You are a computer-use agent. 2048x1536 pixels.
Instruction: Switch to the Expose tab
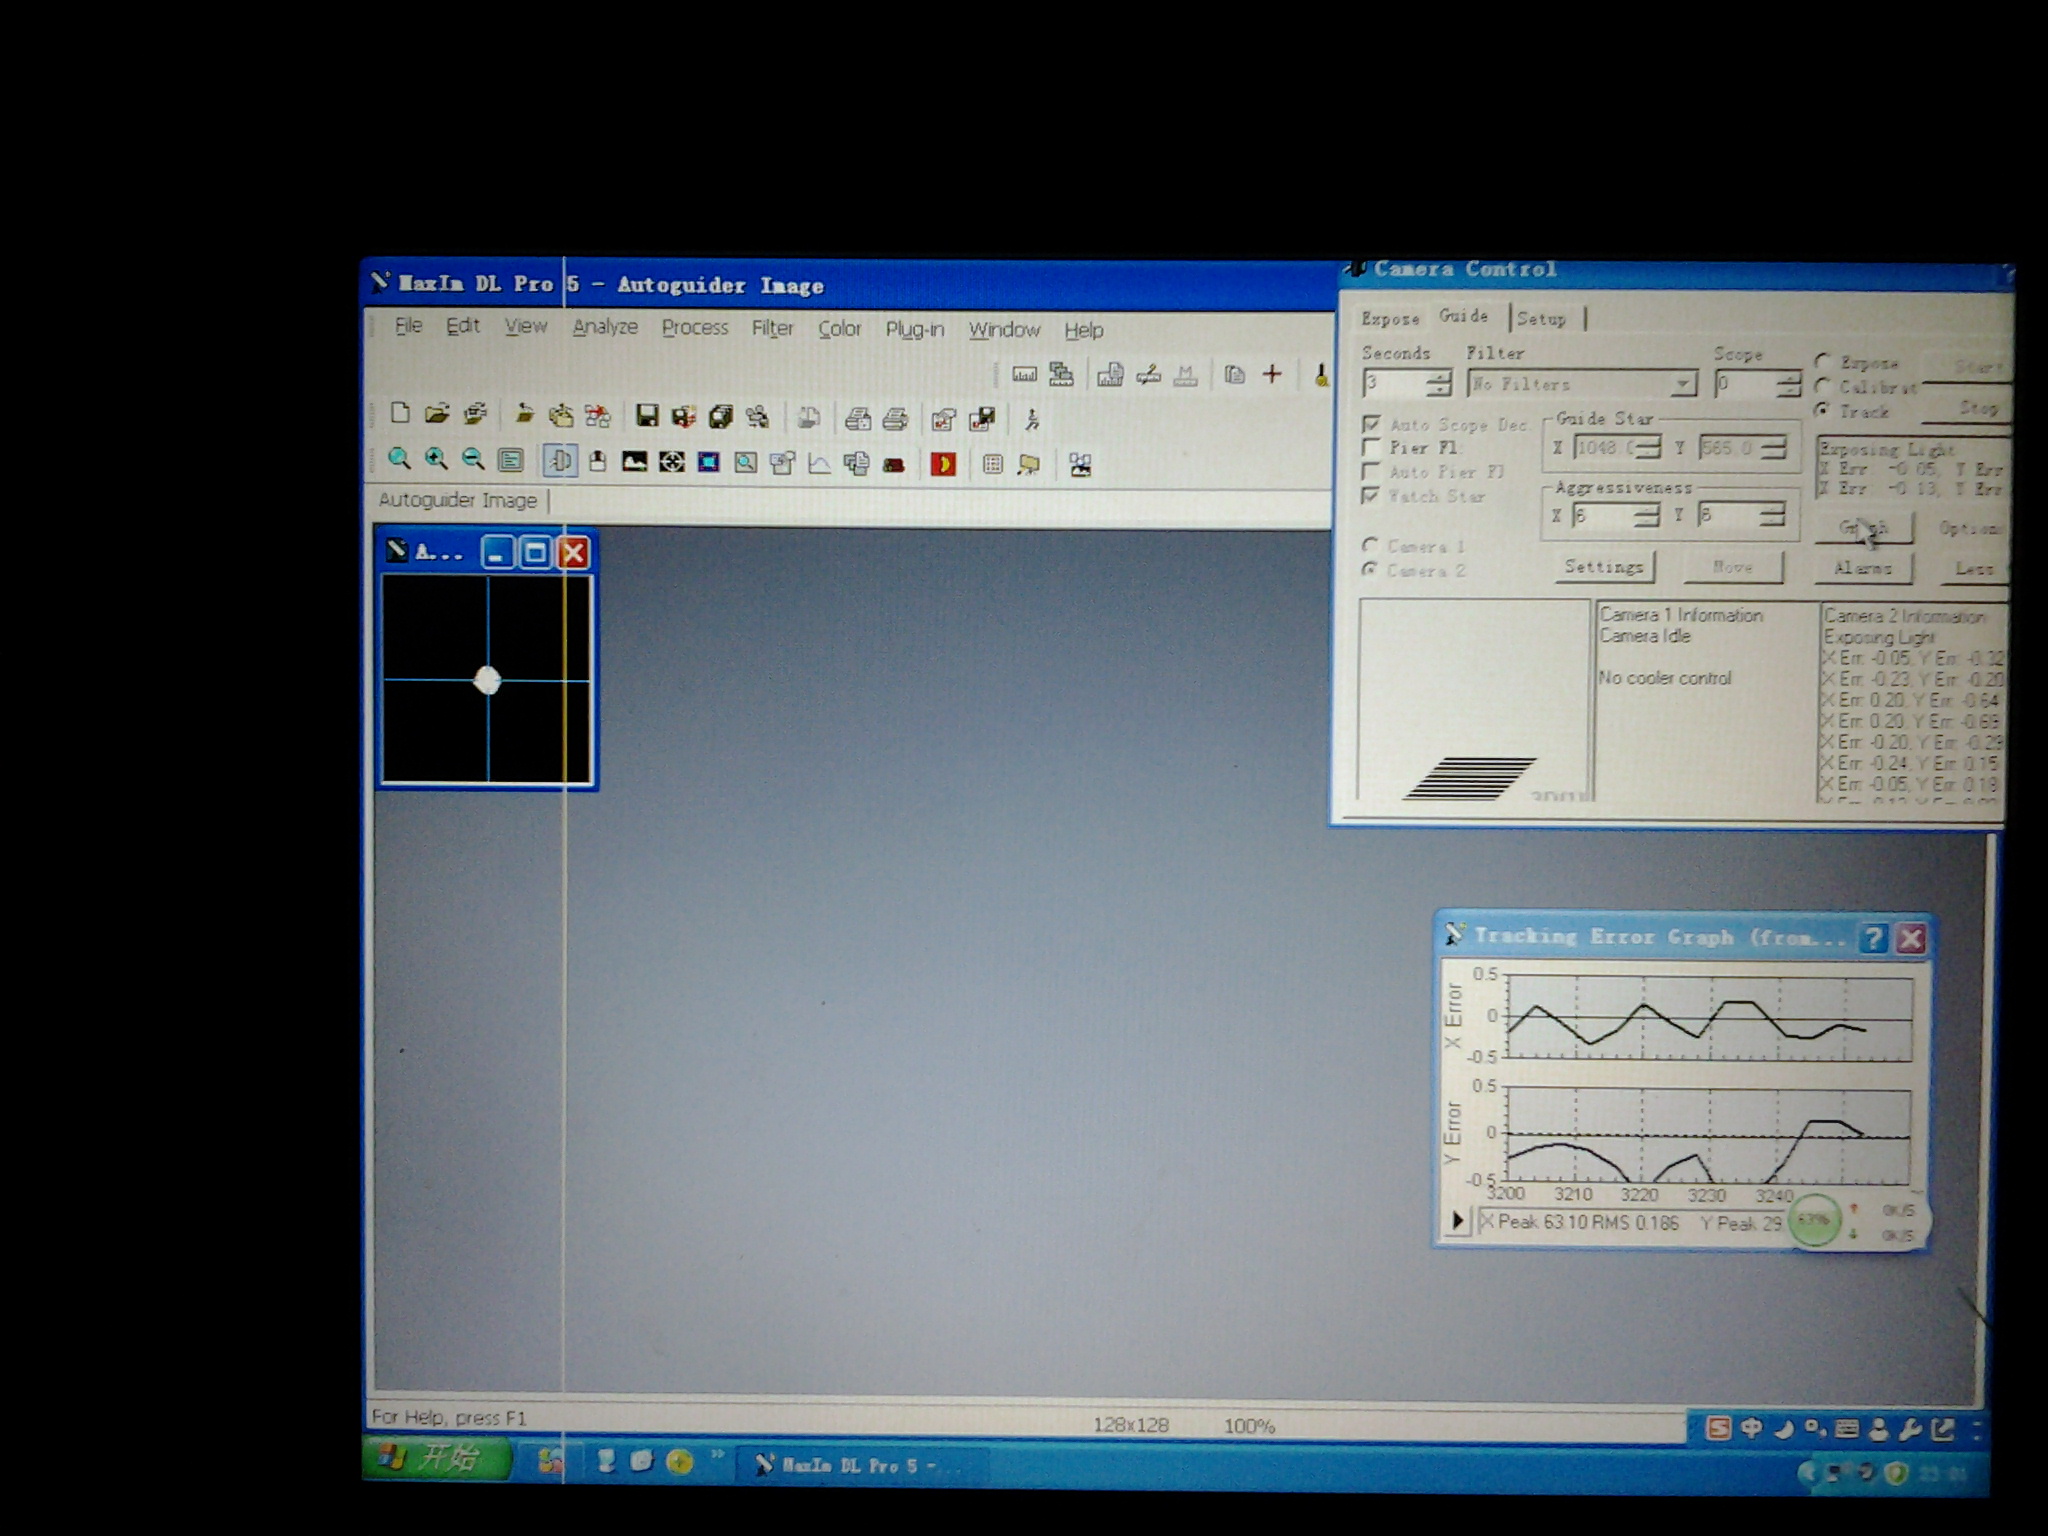pyautogui.click(x=1390, y=318)
